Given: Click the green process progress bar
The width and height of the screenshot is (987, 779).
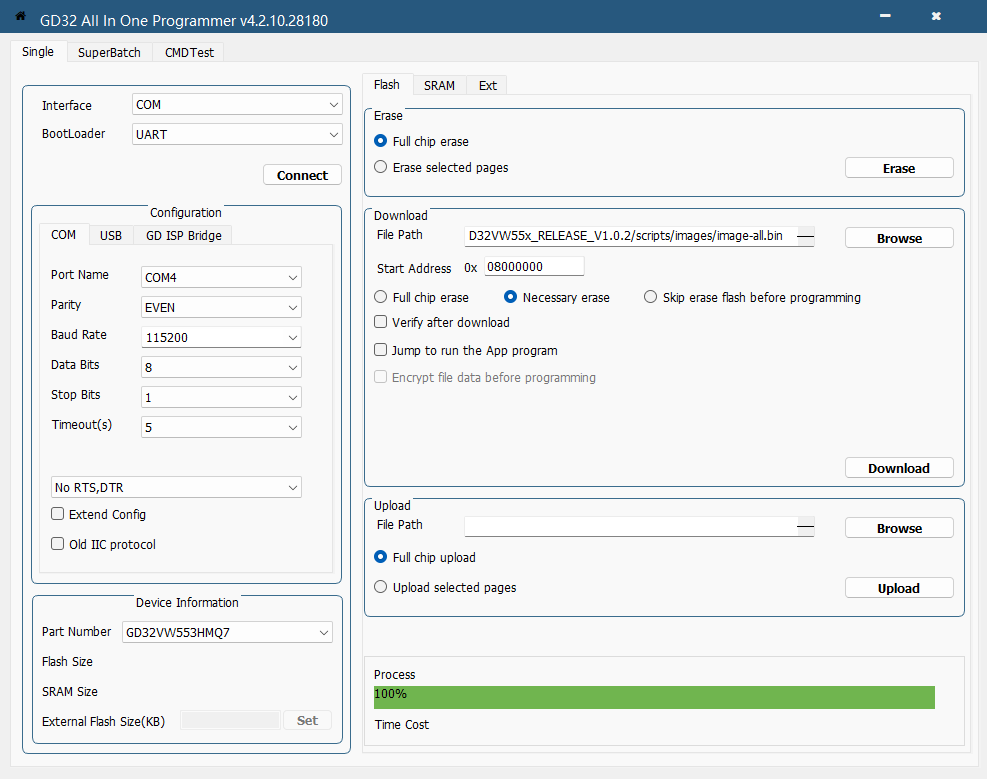Looking at the screenshot, I should coord(654,696).
